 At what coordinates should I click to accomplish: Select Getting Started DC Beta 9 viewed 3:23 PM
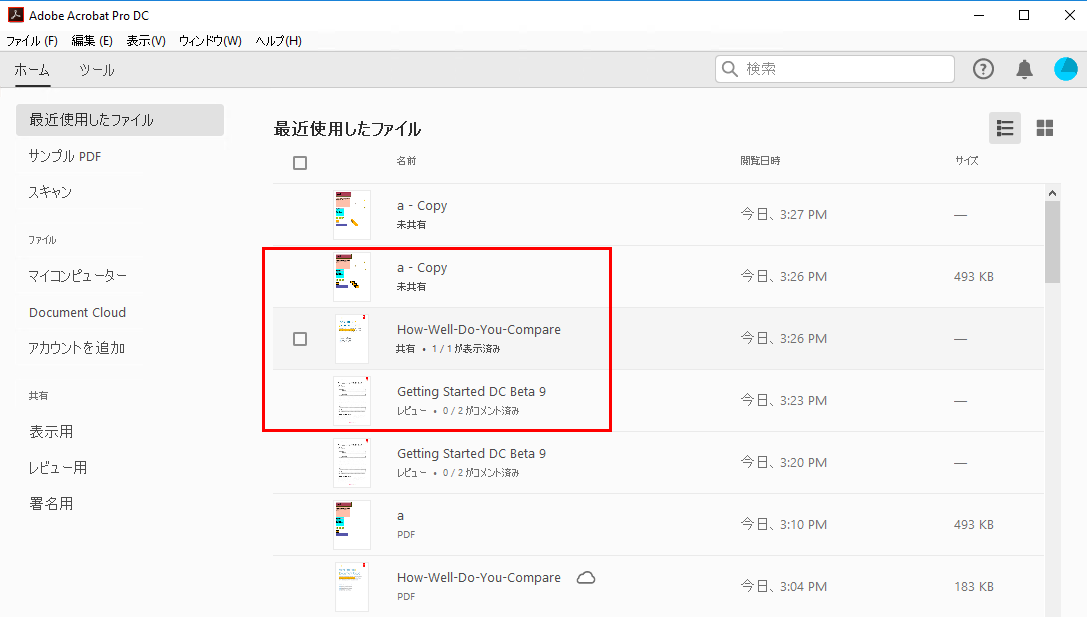pos(471,392)
